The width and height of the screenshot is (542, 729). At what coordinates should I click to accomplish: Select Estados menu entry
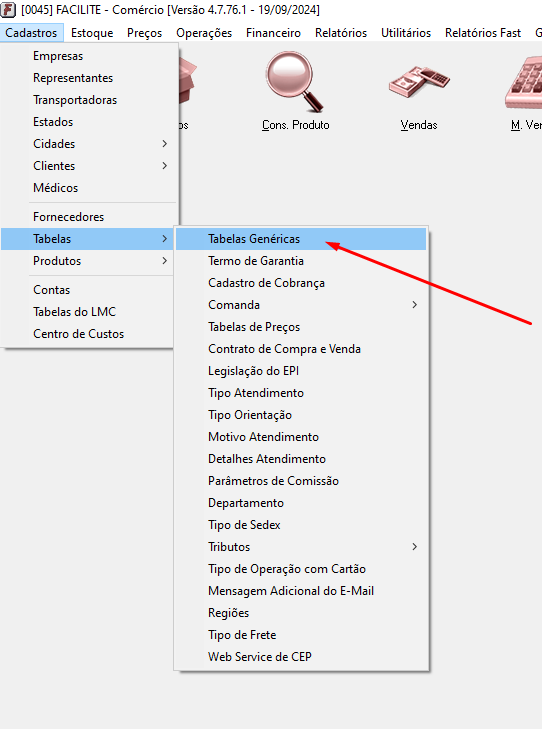90,122
